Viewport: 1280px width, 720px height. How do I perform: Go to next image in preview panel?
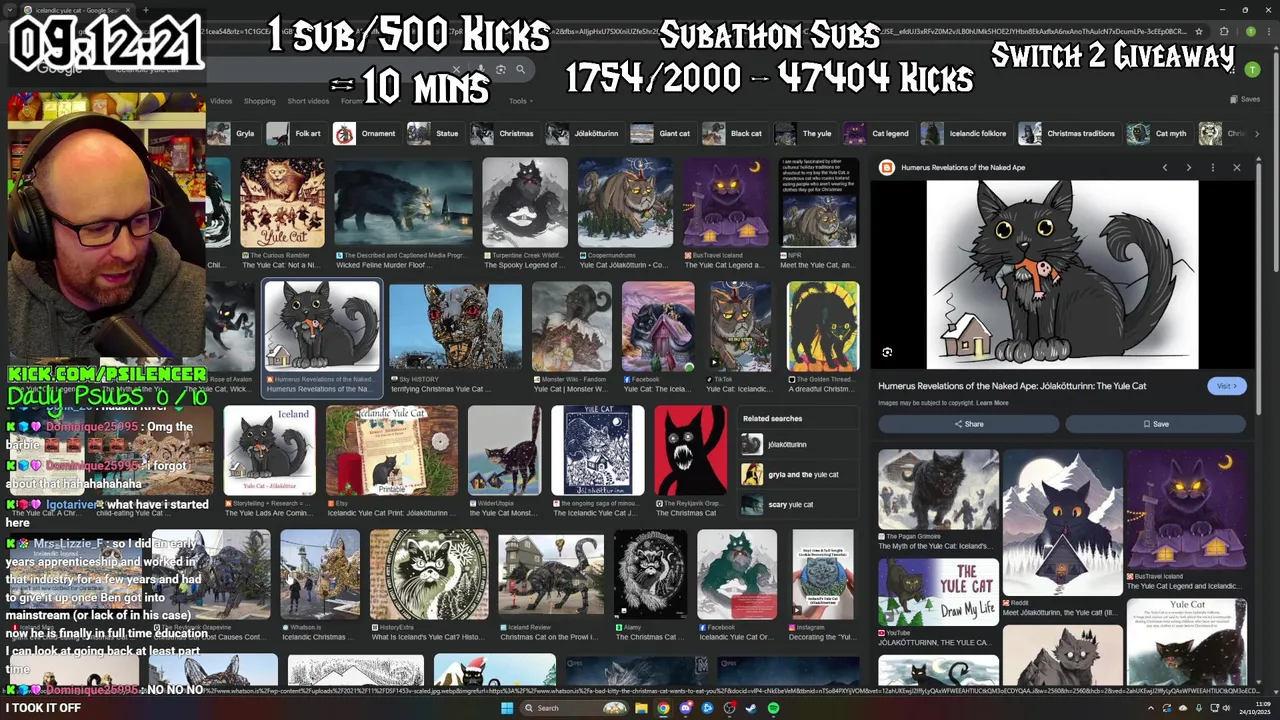click(x=1189, y=168)
